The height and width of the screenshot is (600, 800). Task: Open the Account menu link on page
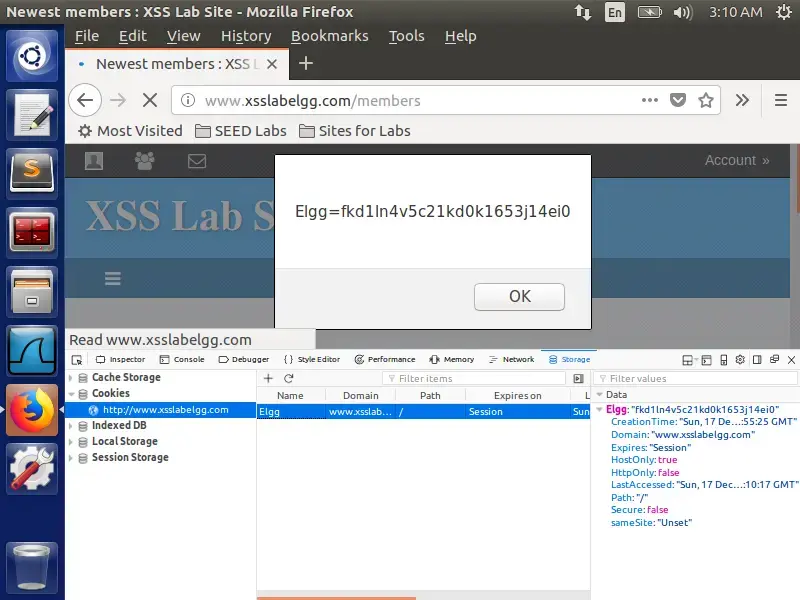(x=737, y=160)
